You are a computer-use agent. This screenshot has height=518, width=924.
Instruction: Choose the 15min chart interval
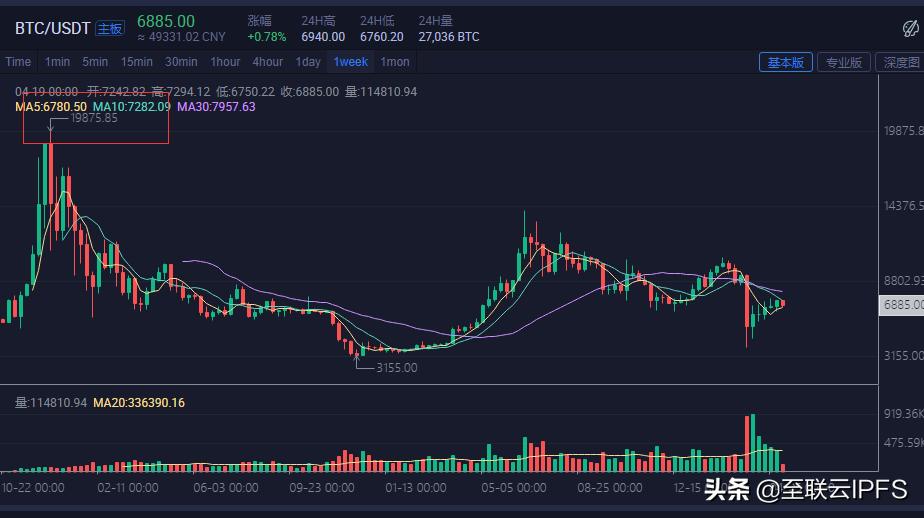tap(136, 62)
